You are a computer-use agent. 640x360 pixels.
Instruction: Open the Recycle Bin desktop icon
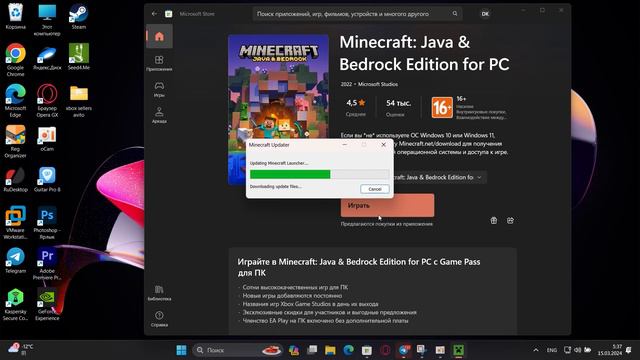click(16, 16)
